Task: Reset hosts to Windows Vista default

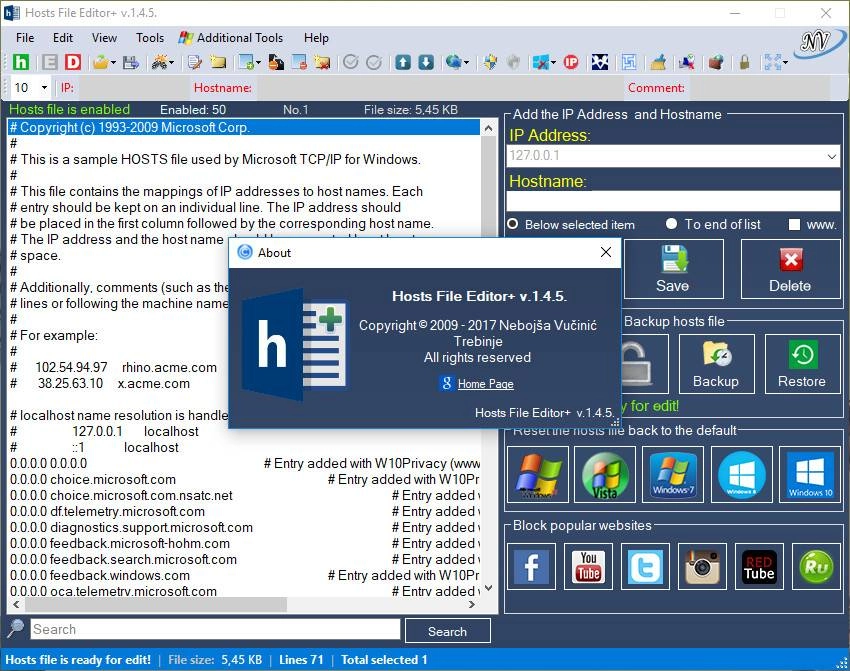Action: (x=605, y=474)
